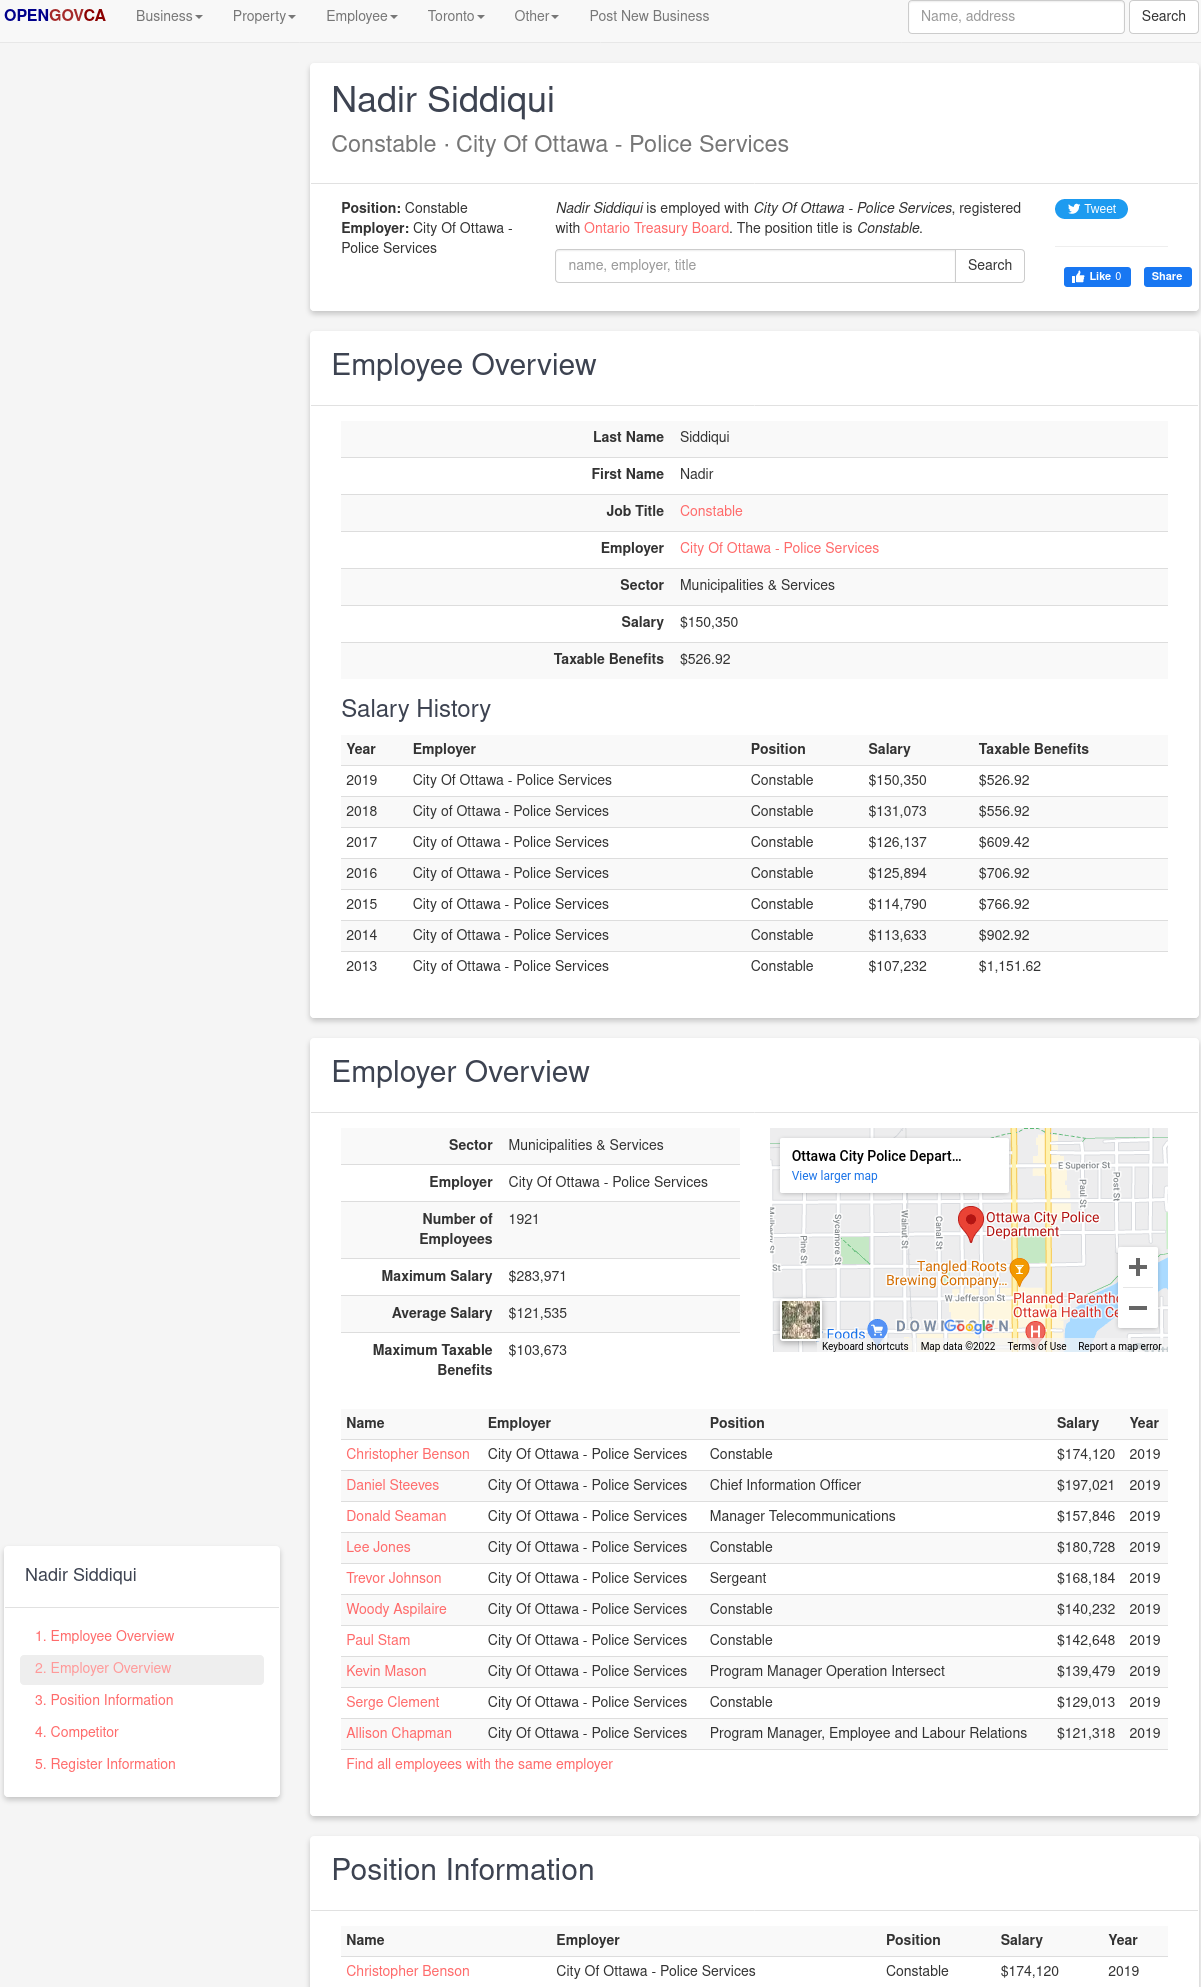
Task: Click the Manager Telecommunications position cell
Action: [803, 1516]
